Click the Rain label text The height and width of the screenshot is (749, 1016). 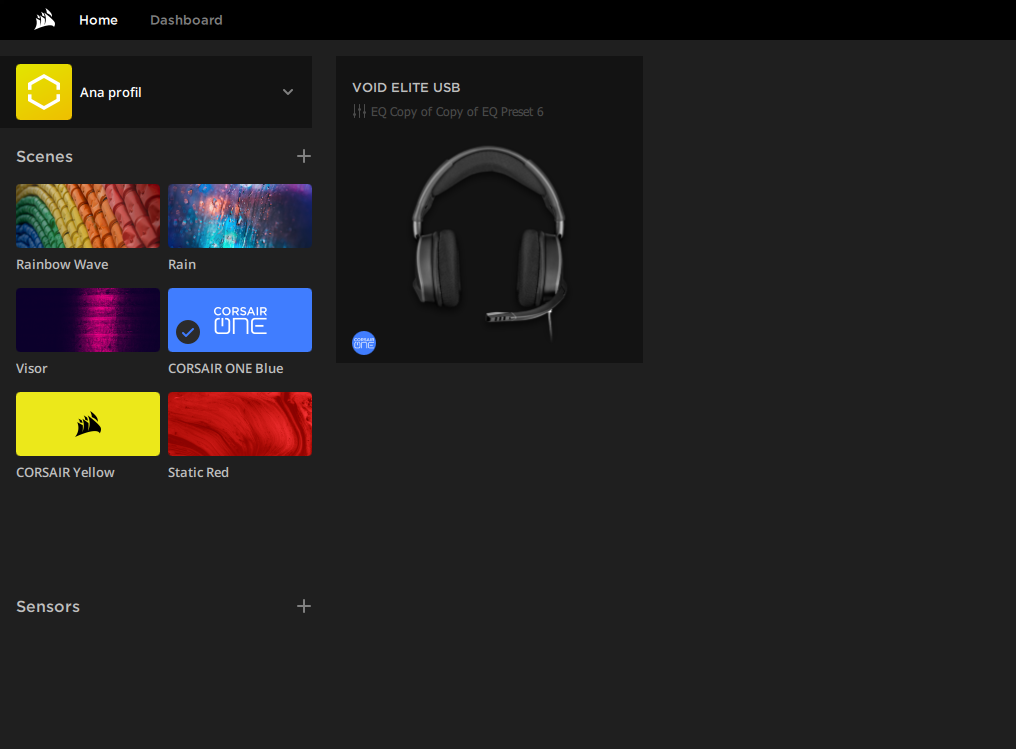[182, 264]
